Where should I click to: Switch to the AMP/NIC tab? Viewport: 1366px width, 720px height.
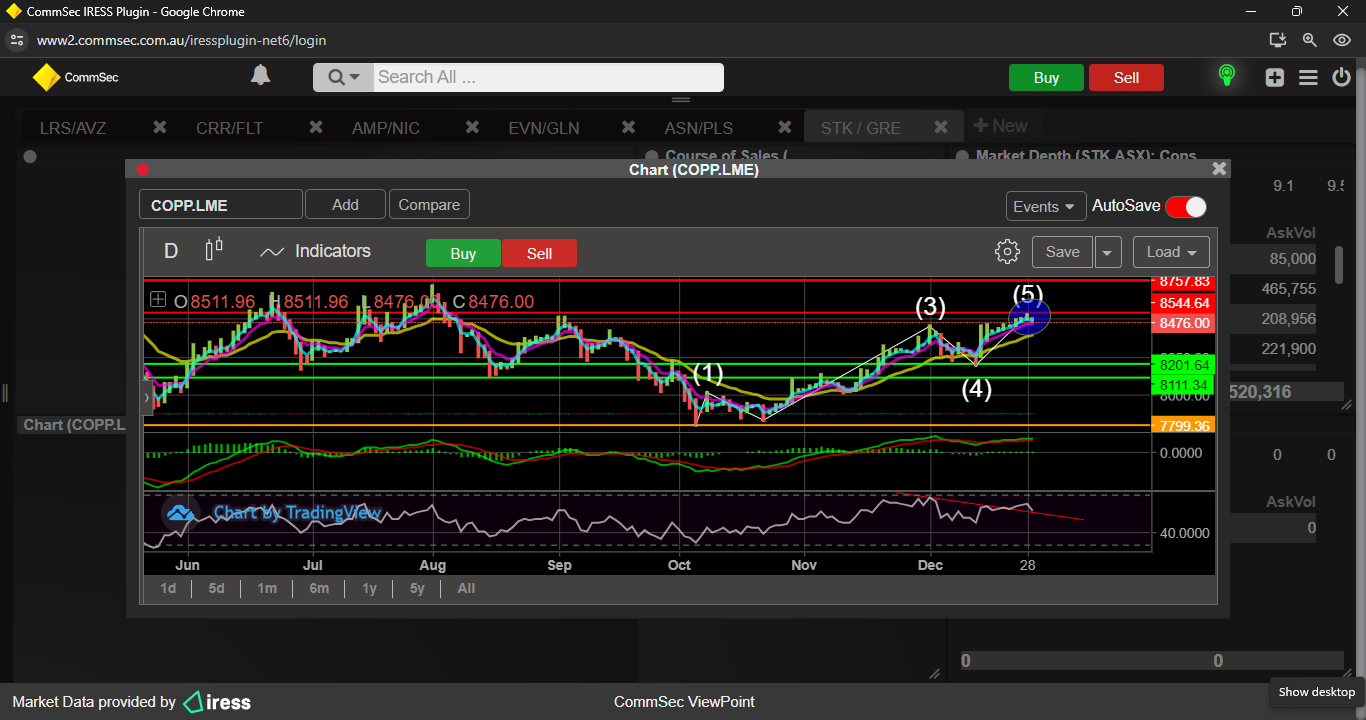385,128
